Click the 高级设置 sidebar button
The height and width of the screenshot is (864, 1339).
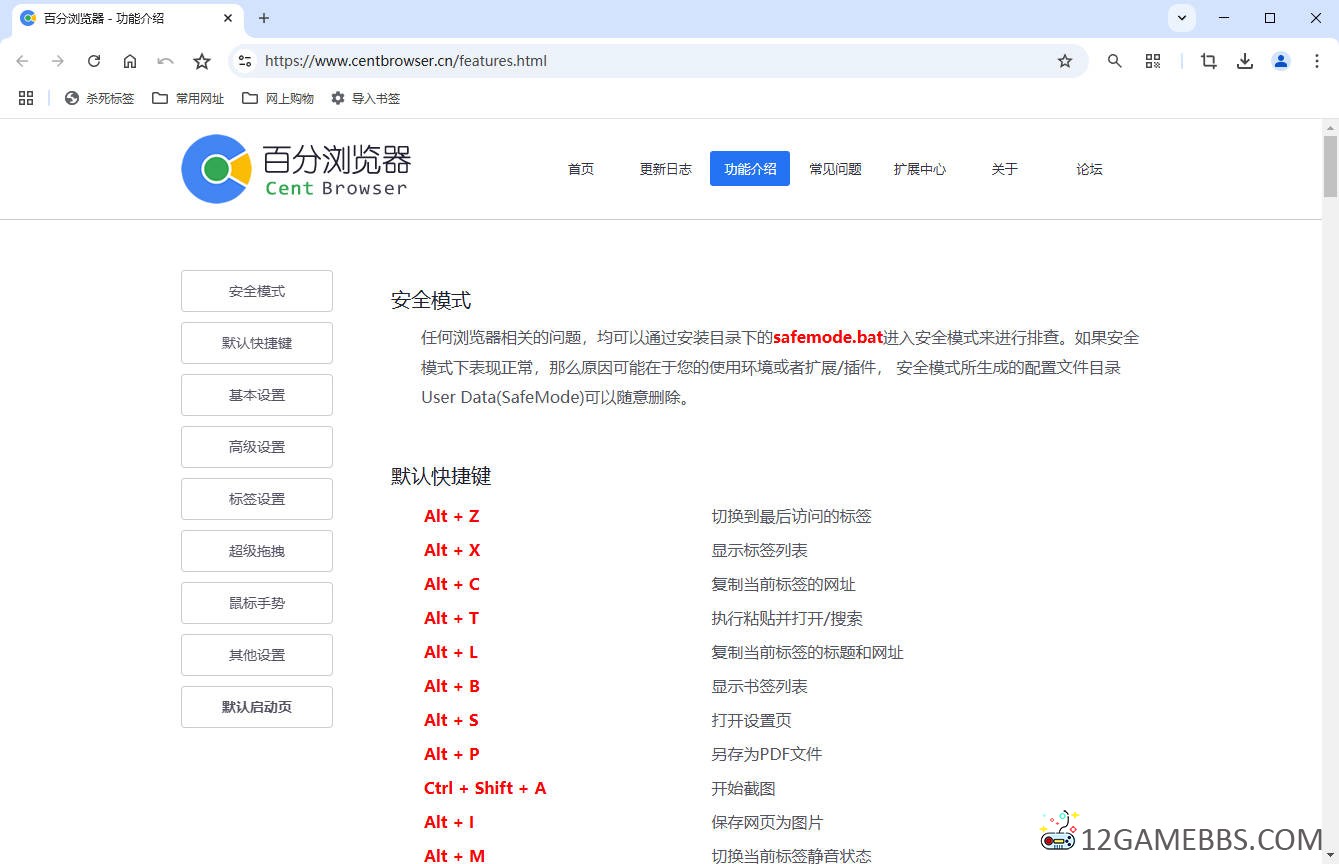tap(257, 447)
